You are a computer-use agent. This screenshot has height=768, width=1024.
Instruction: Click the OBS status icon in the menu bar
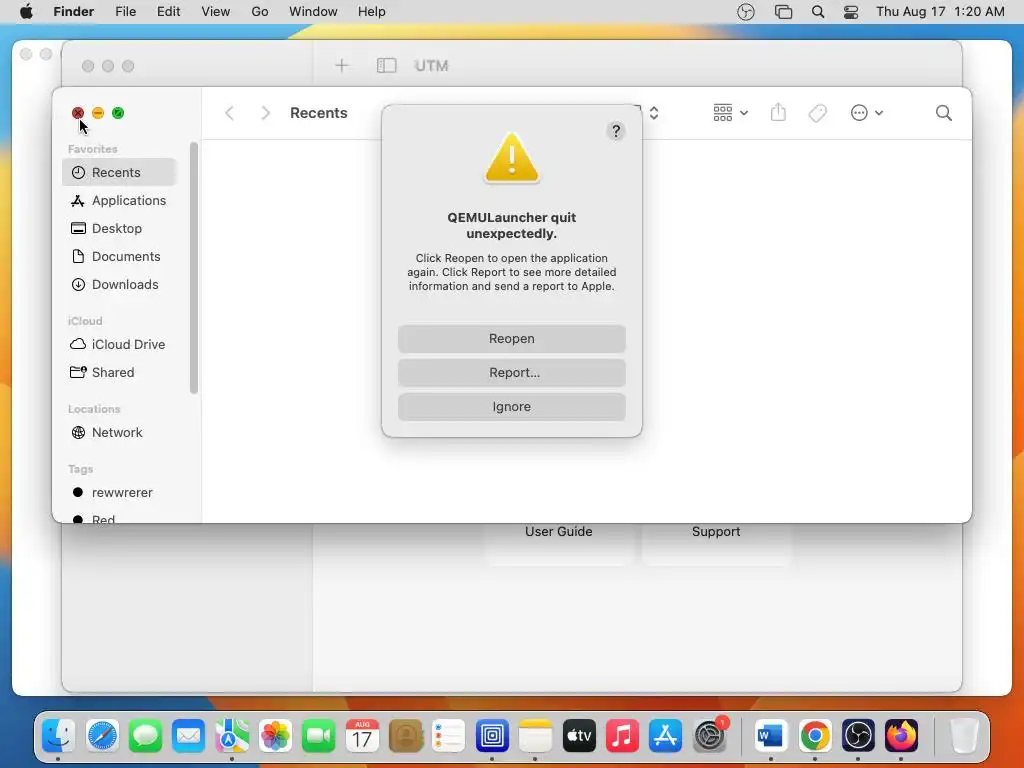[x=745, y=12]
